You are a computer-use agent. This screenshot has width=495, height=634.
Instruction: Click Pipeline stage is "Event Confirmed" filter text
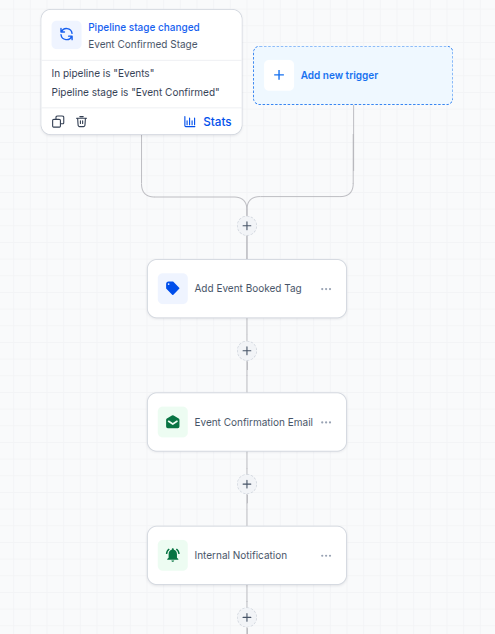pyautogui.click(x=135, y=92)
